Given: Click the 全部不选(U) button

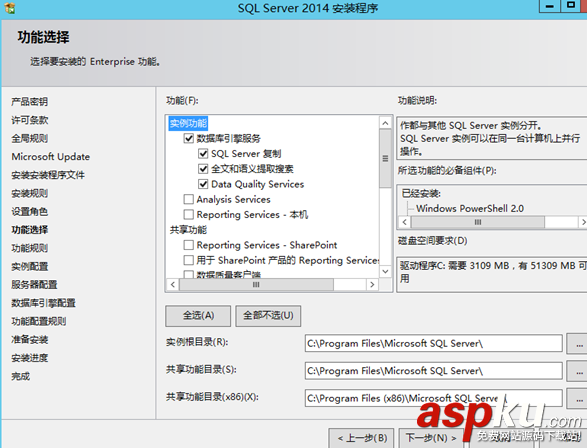Looking at the screenshot, I should point(268,316).
